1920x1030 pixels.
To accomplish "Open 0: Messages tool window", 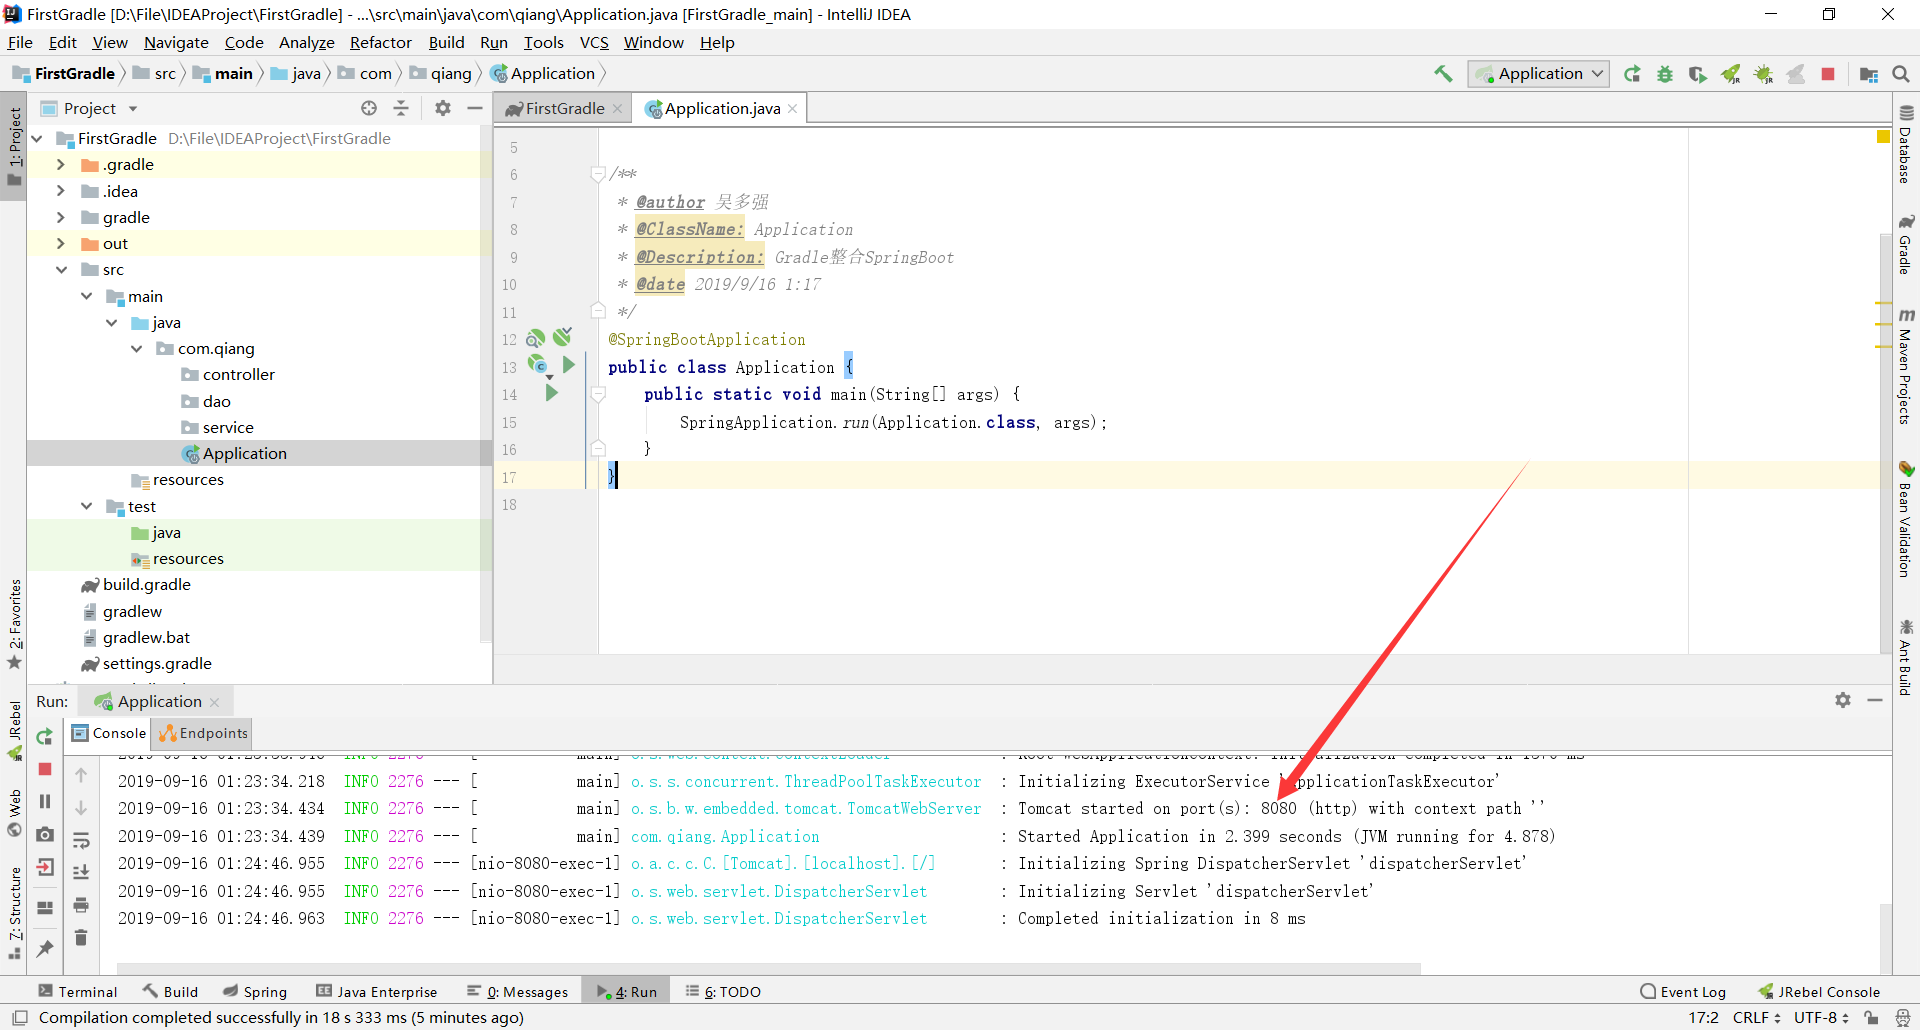I will click(517, 991).
